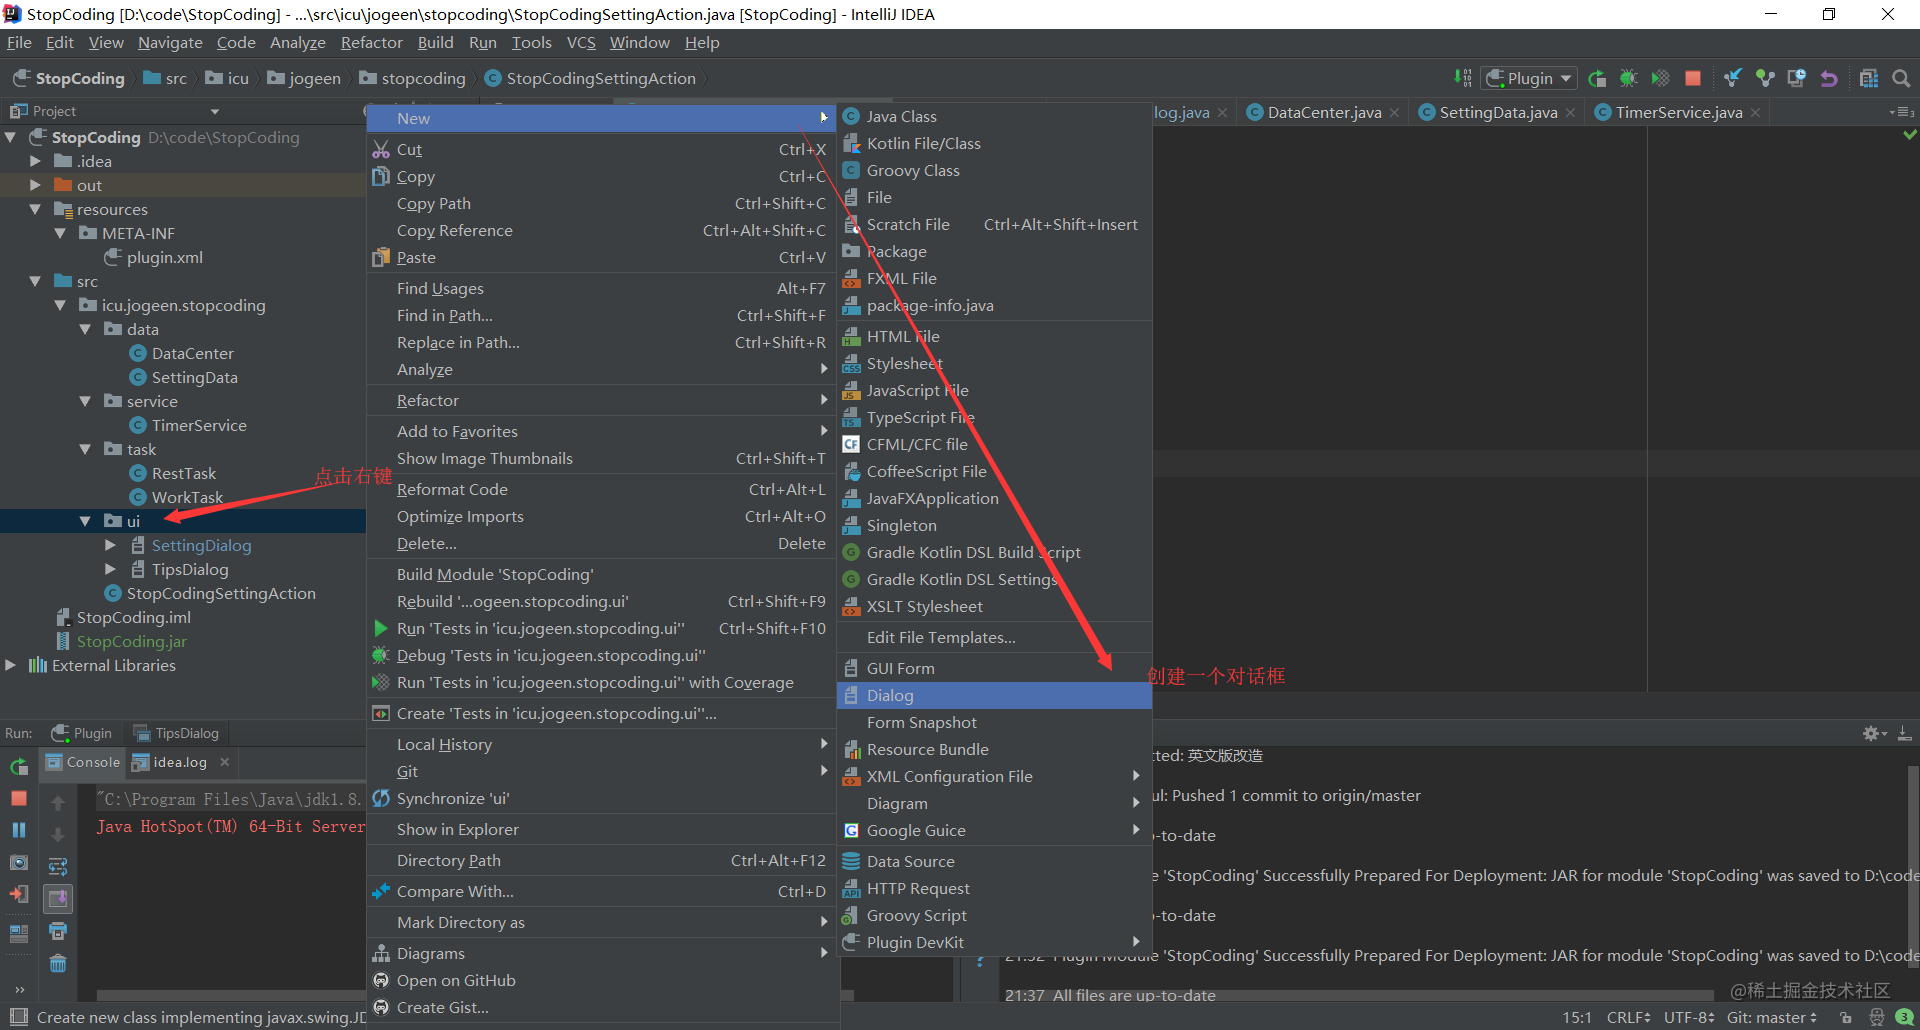The width and height of the screenshot is (1920, 1030).
Task: Click the TipsDialog tab in Run panel
Action: click(176, 733)
